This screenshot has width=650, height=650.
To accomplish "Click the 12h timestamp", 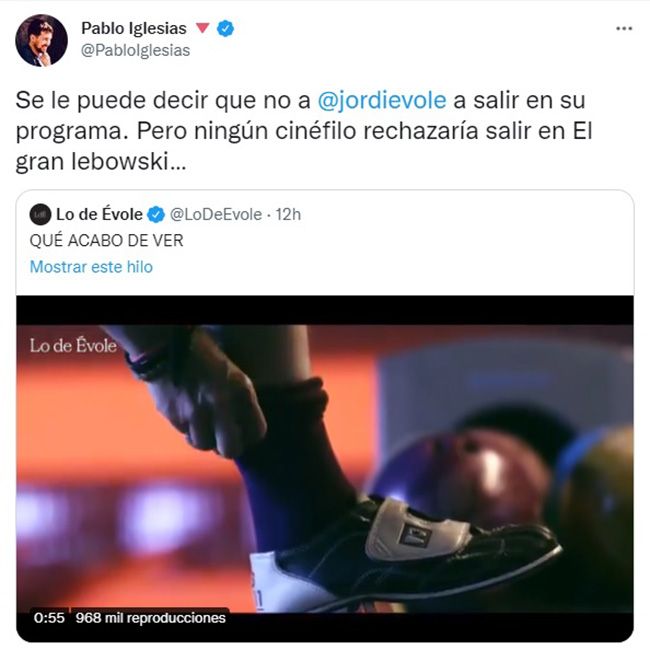I will (x=288, y=214).
